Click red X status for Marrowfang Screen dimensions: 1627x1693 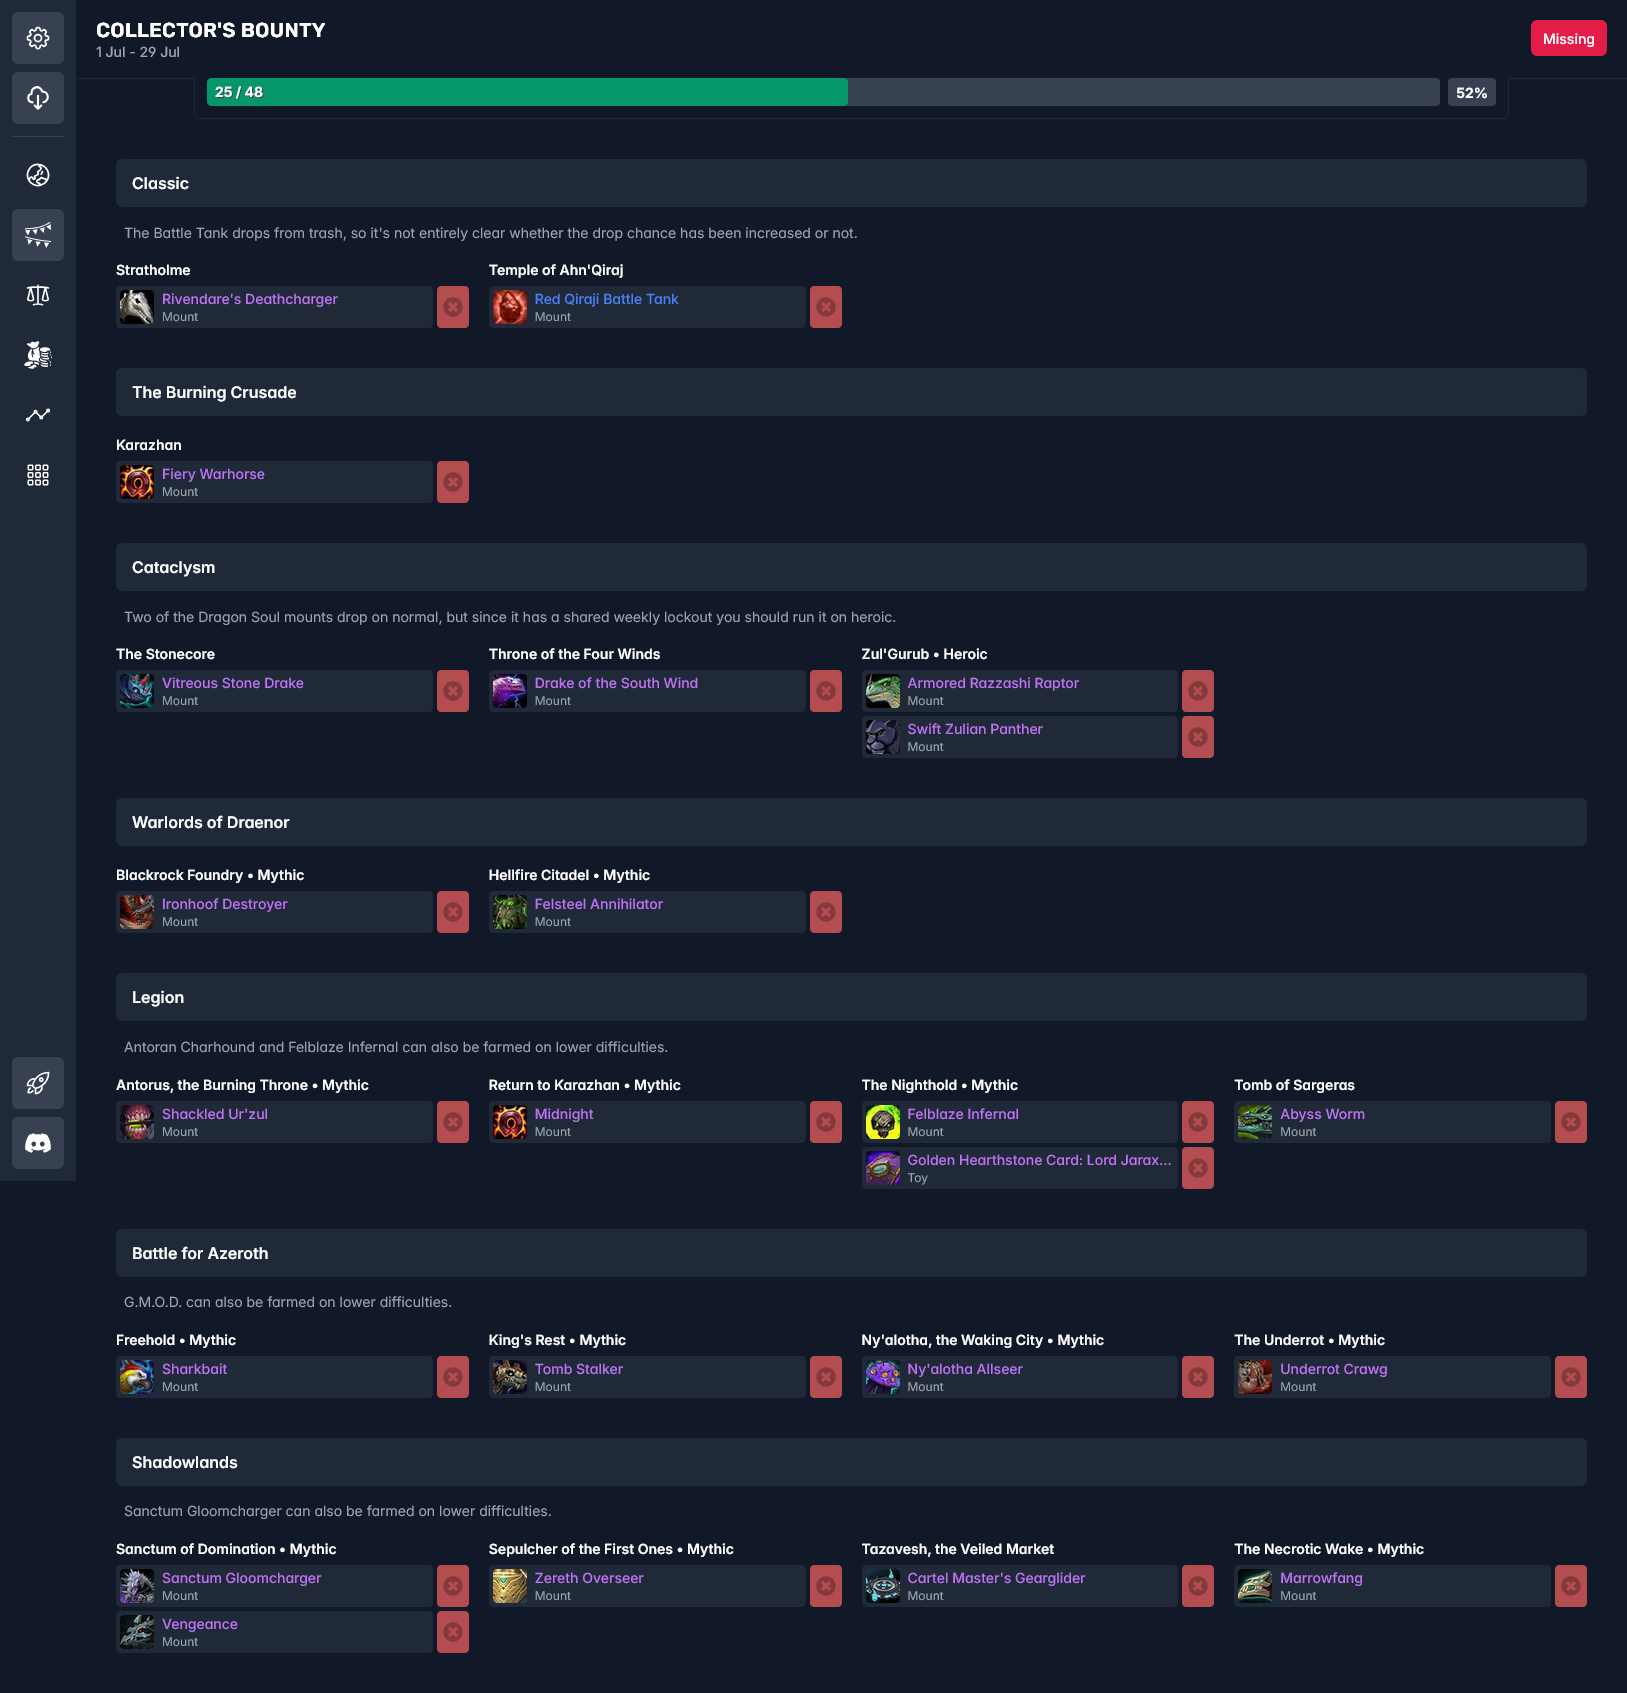click(1571, 1586)
